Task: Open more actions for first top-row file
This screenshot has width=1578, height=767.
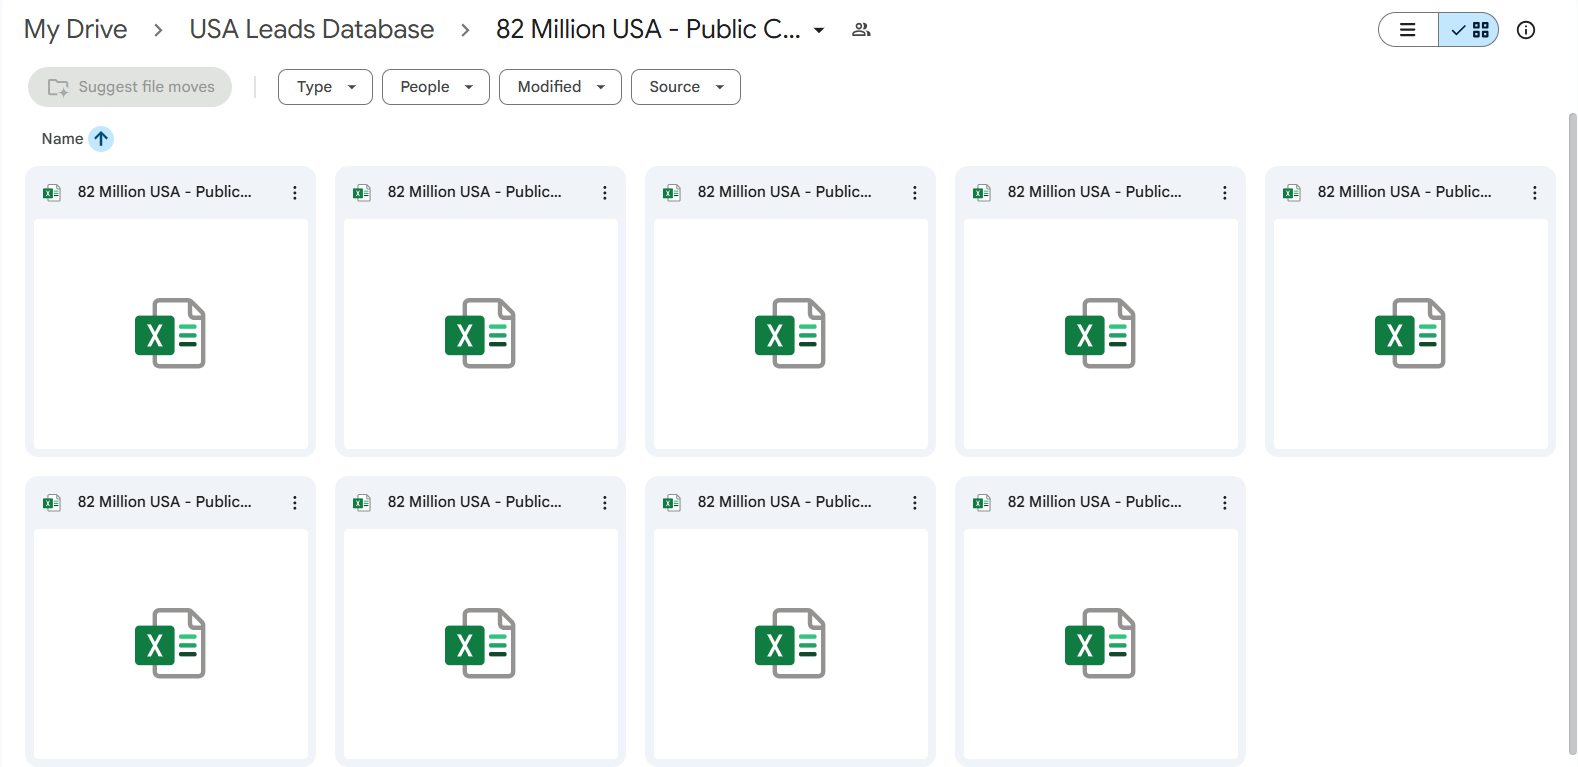Action: pos(295,193)
